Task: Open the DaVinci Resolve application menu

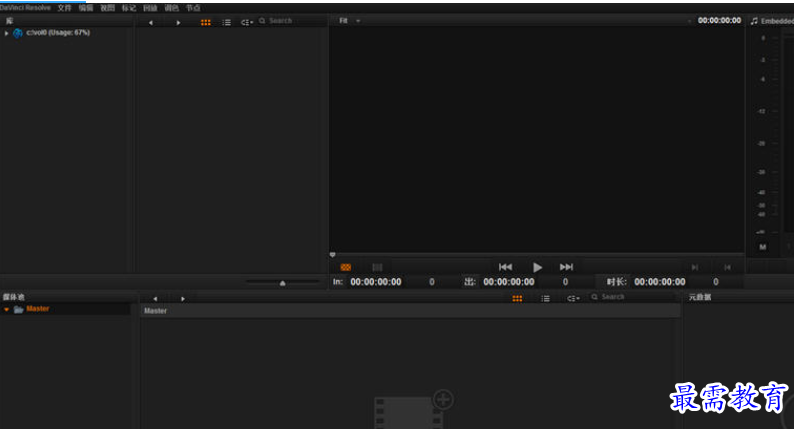Action: click(x=25, y=8)
